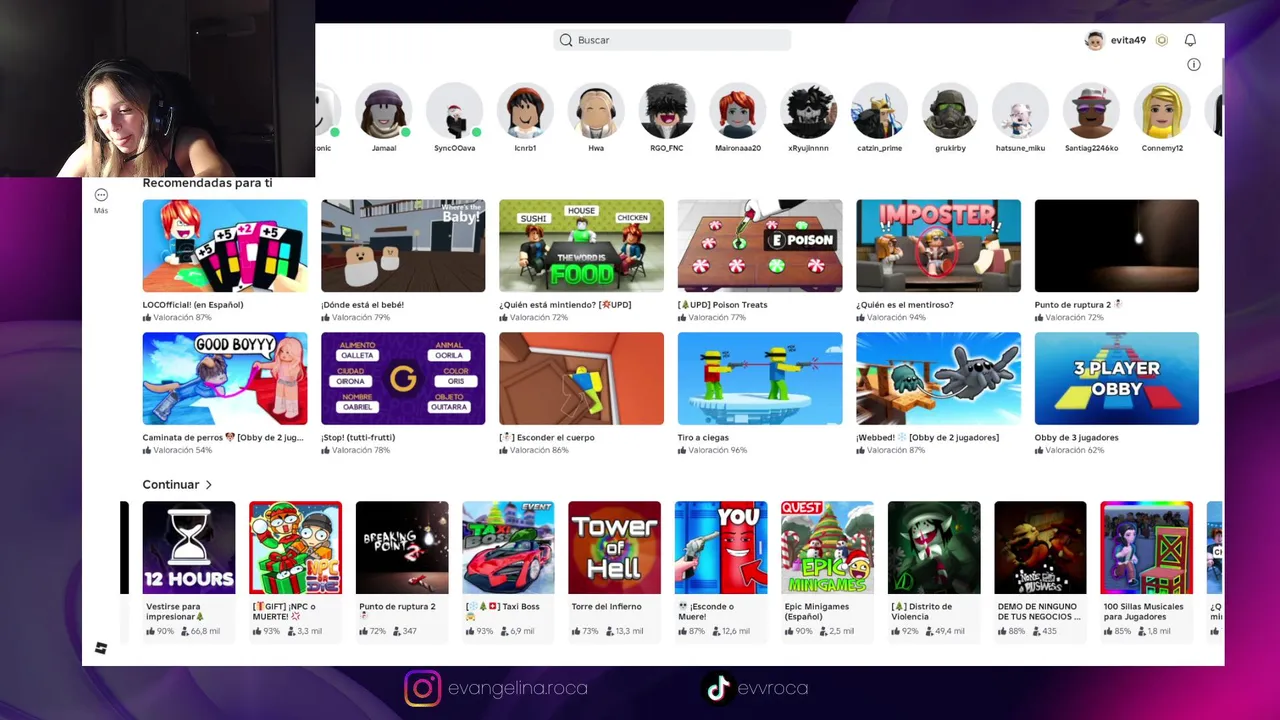Image resolution: width=1280 pixels, height=720 pixels.
Task: Click Valoración 94% under ¿Quién es el mentiroso?
Action: pos(896,318)
